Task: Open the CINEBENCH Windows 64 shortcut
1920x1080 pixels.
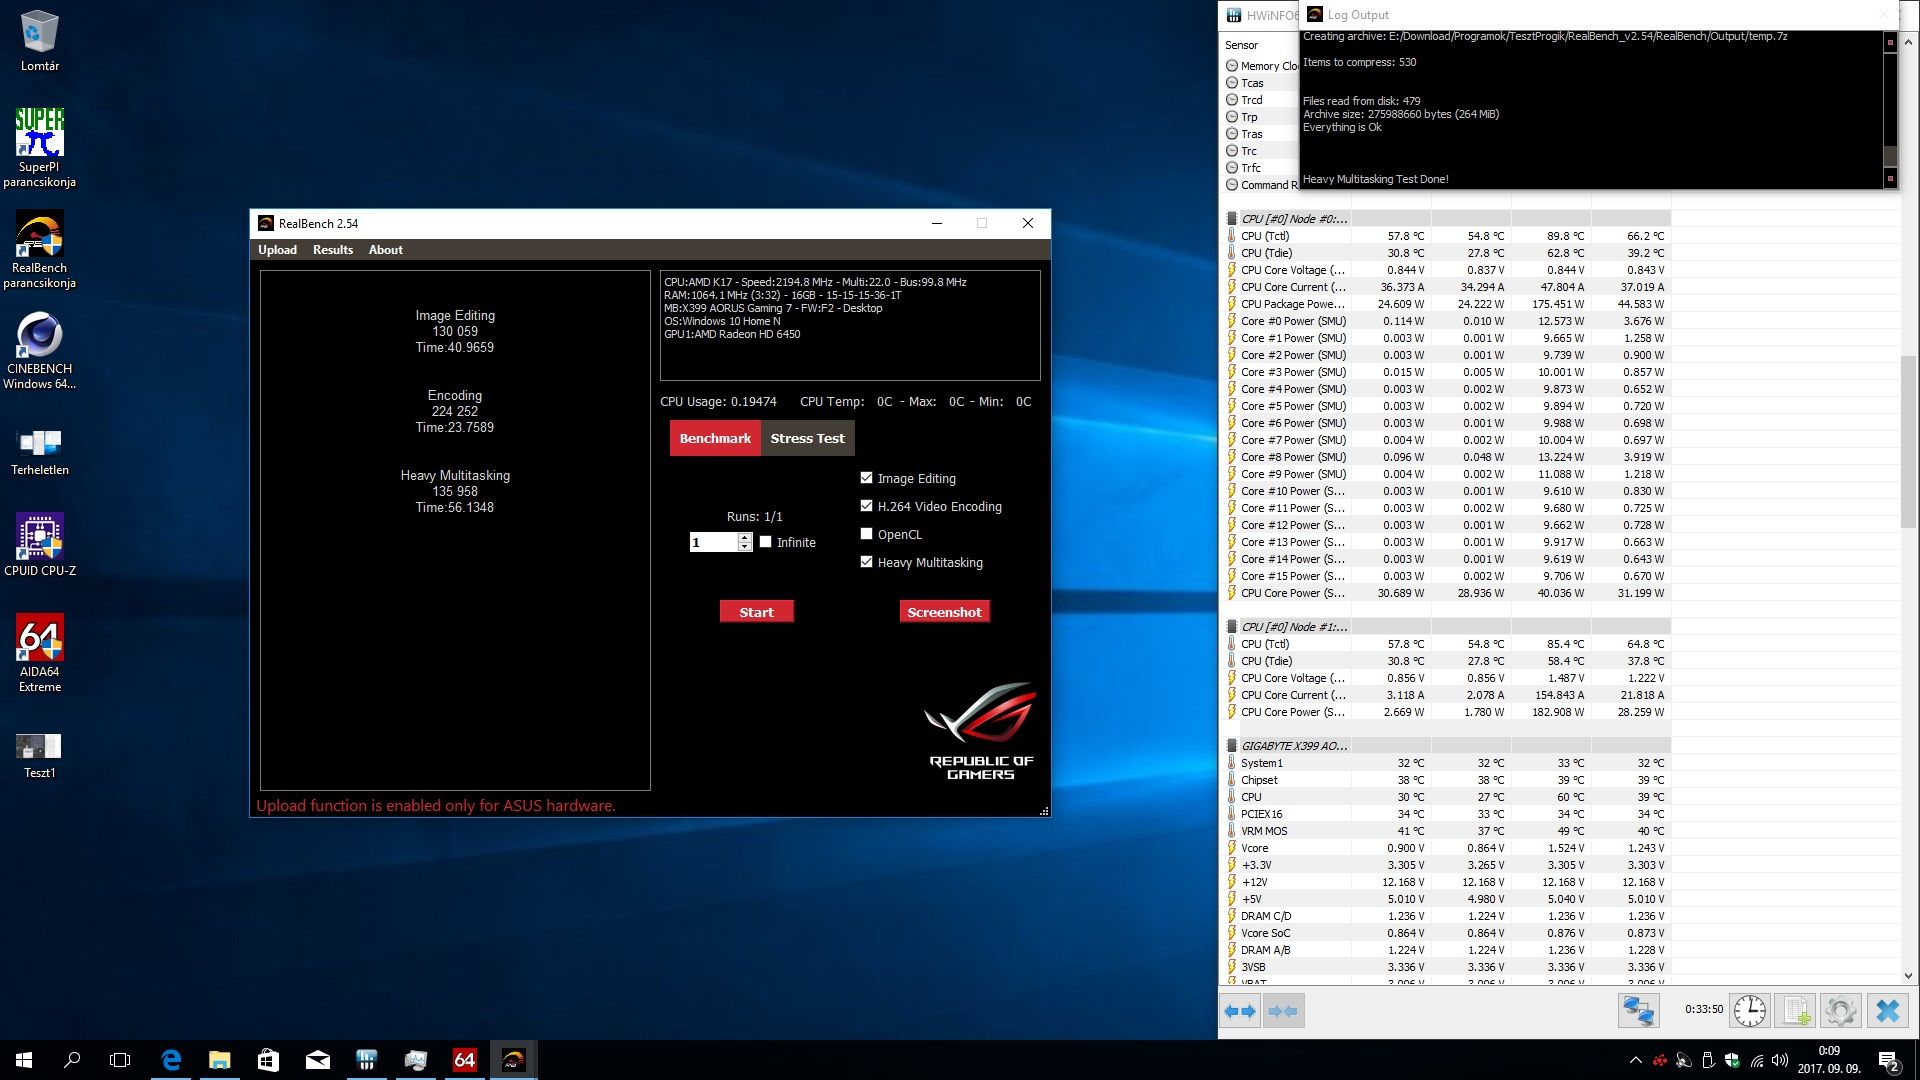Action: coord(39,350)
